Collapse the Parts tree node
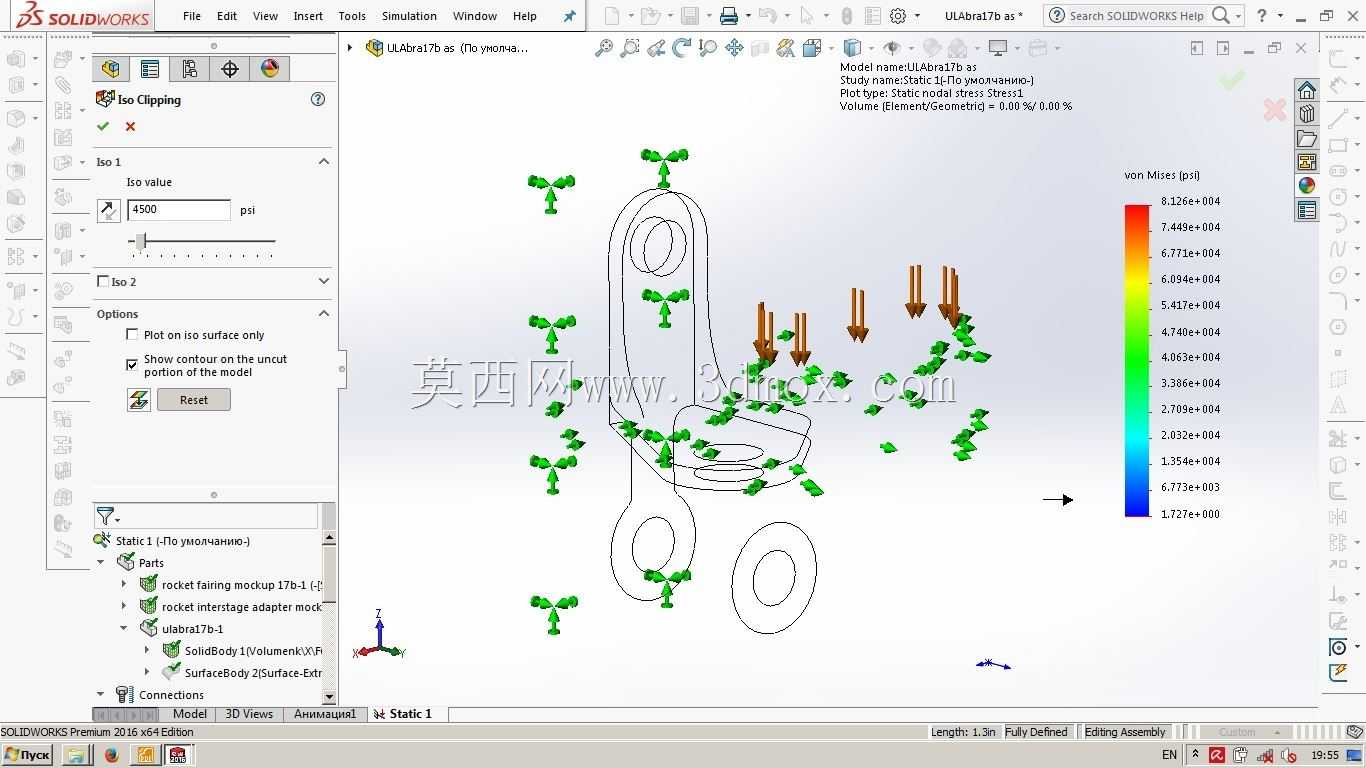The height and width of the screenshot is (768, 1366). [x=101, y=563]
